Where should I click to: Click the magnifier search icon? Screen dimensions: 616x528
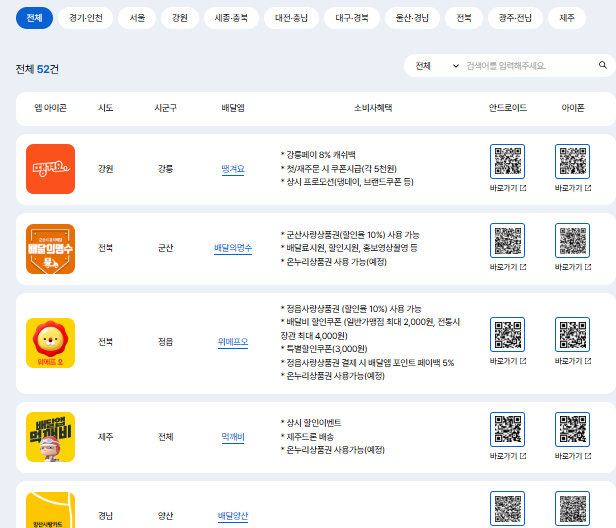[603, 65]
